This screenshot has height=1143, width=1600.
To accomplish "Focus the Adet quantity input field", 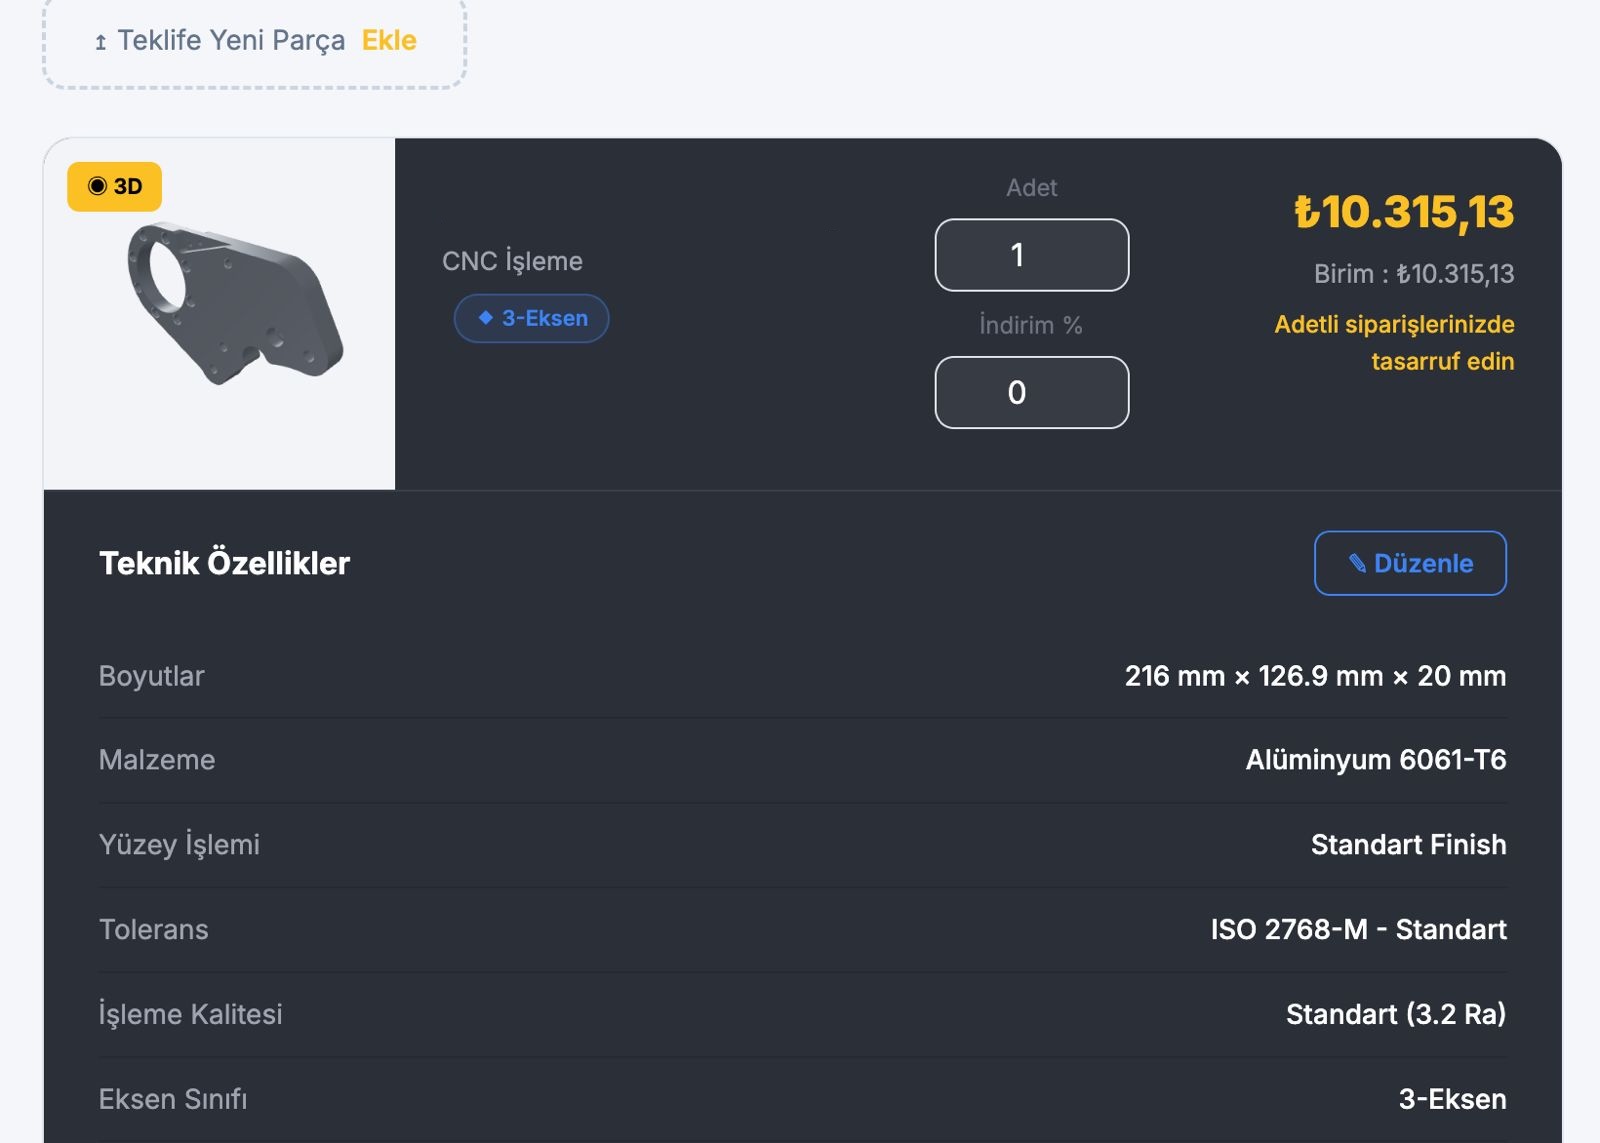I will [x=1032, y=255].
